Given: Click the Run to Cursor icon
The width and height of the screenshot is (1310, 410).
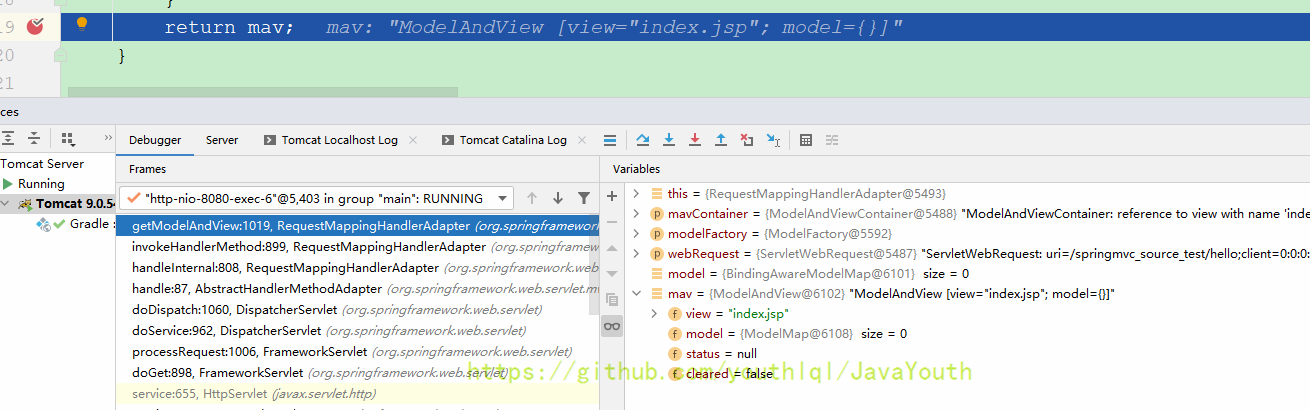Looking at the screenshot, I should pyautogui.click(x=773, y=140).
